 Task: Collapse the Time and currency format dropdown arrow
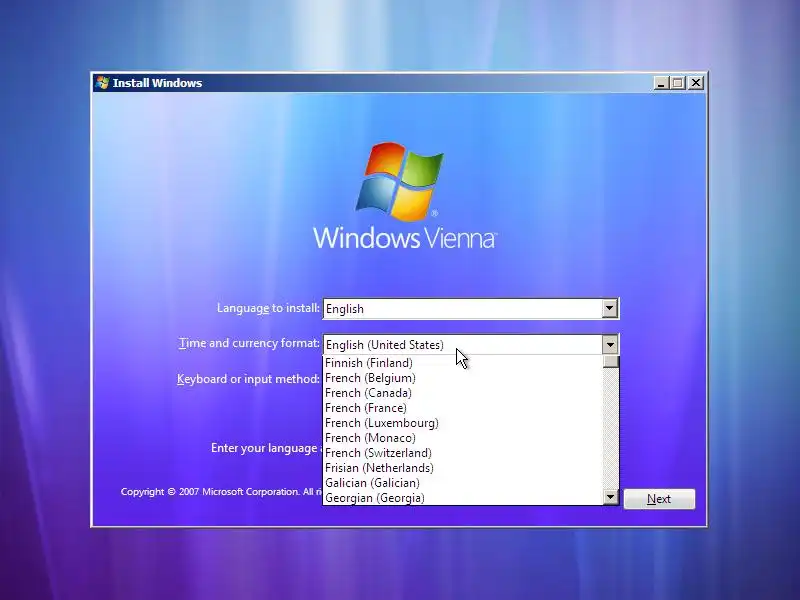(610, 344)
